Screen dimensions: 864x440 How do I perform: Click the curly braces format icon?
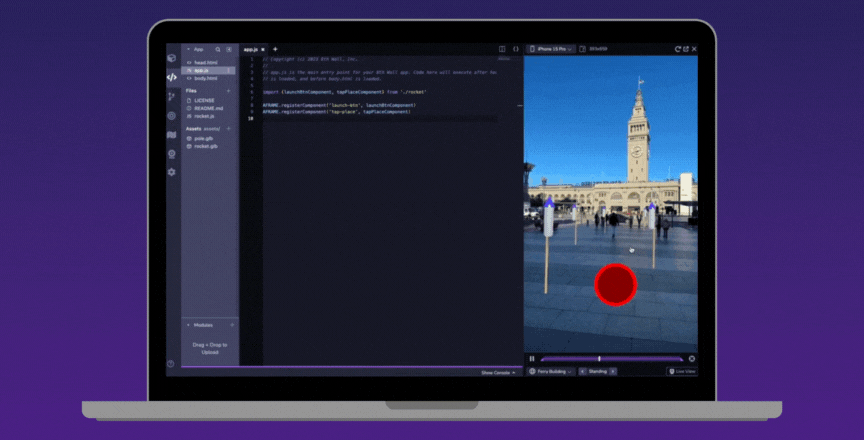coord(516,49)
